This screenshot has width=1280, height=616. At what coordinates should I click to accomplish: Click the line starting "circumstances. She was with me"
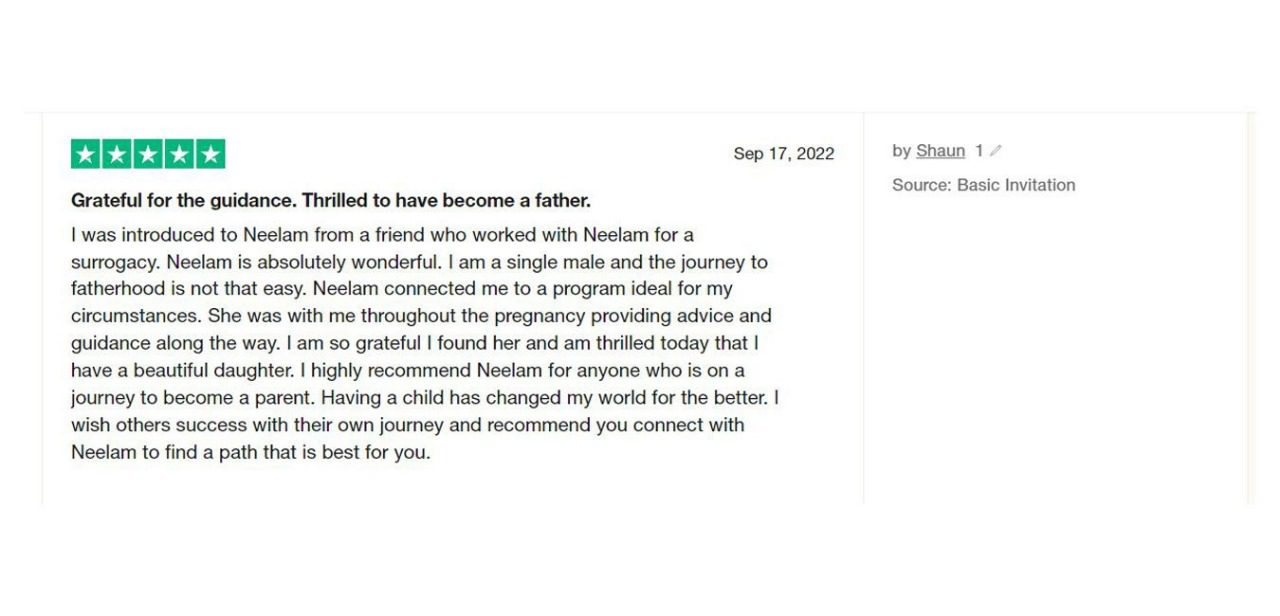[x=421, y=316]
